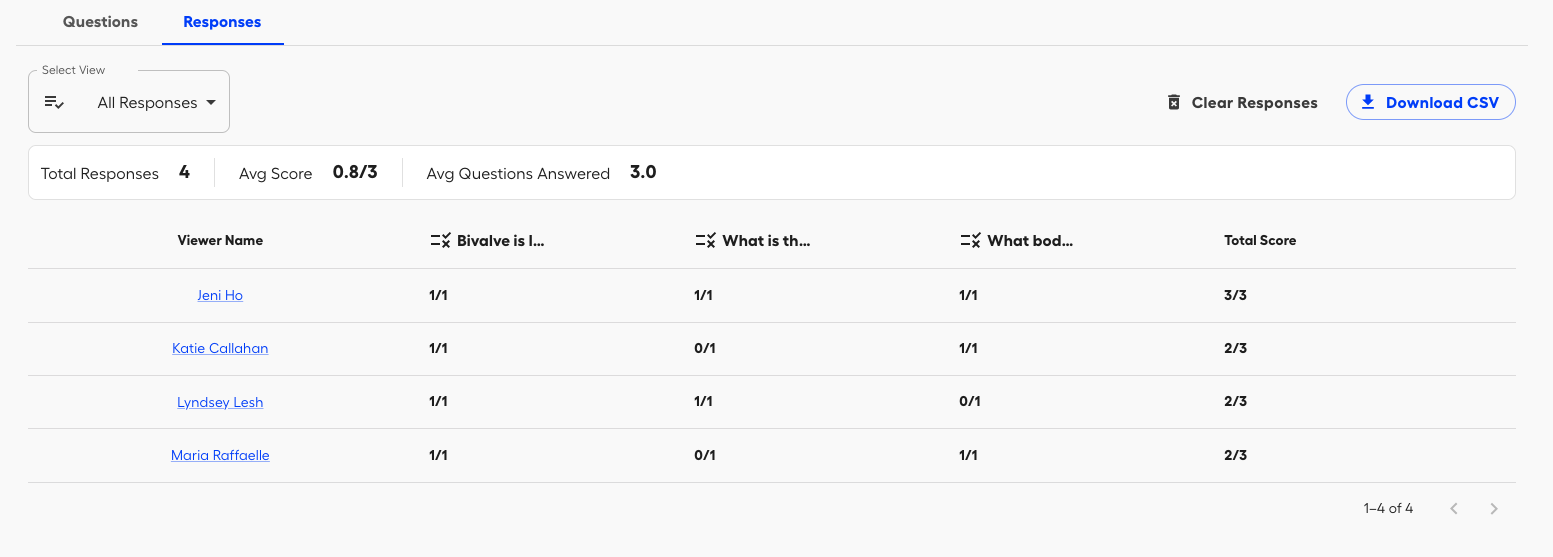Click the Viewer Name column header
1553x557 pixels.
pos(220,240)
